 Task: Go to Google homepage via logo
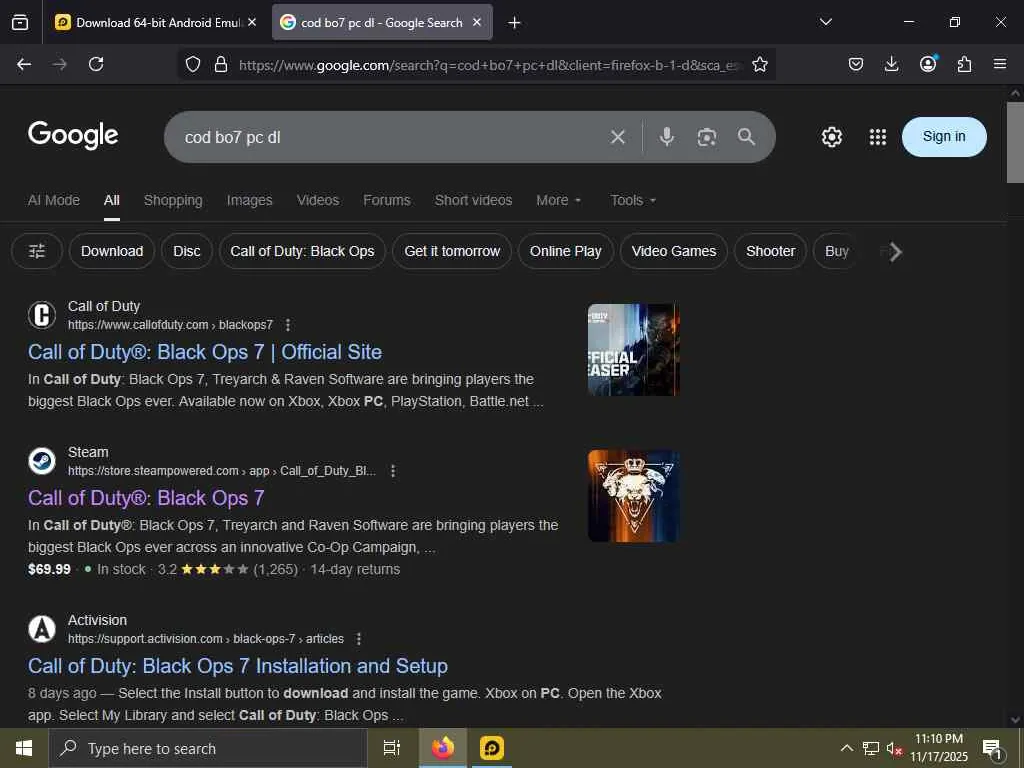(x=73, y=135)
